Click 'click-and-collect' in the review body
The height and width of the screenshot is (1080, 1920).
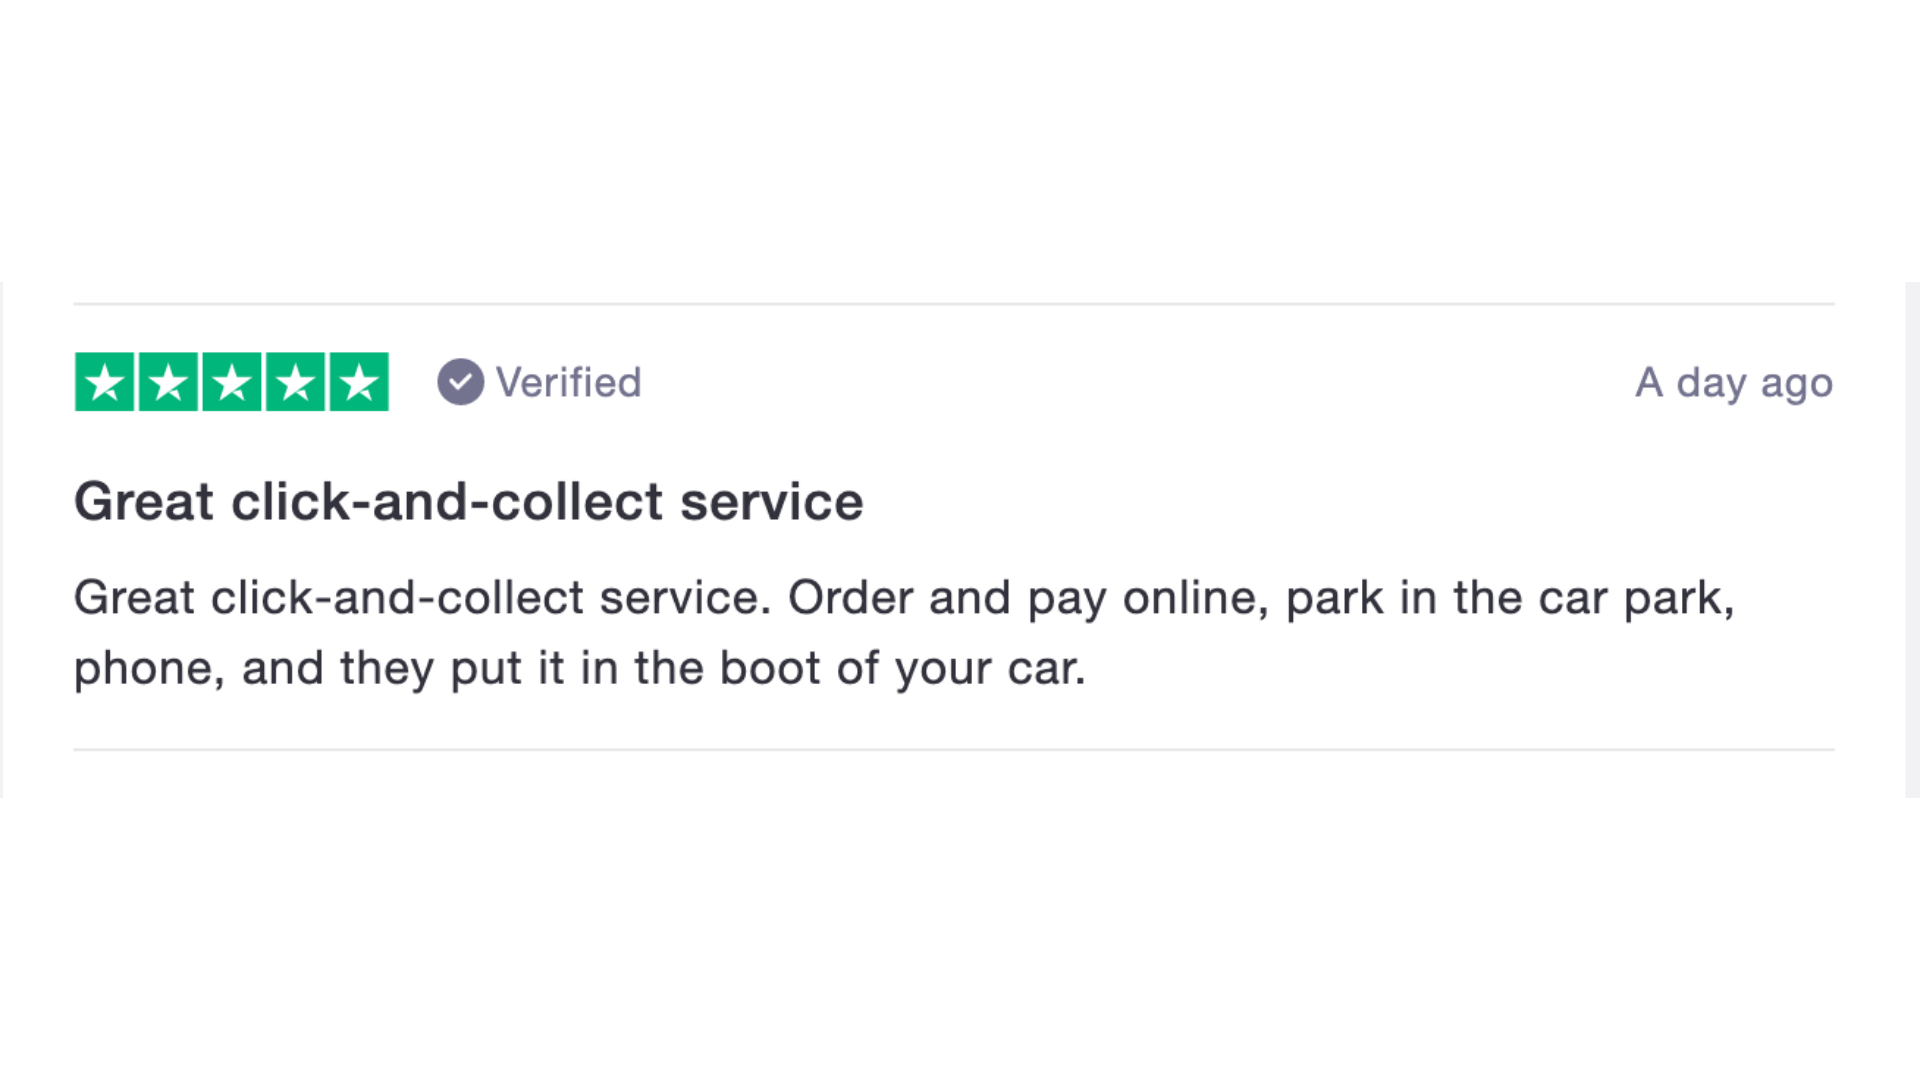(x=397, y=598)
